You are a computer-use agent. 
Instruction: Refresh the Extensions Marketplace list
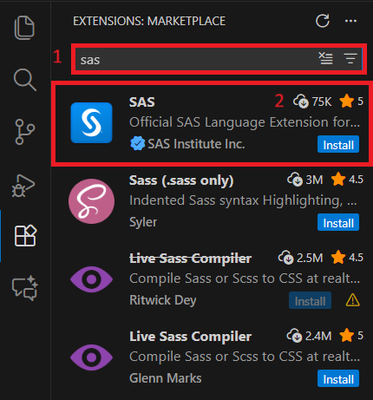point(322,21)
